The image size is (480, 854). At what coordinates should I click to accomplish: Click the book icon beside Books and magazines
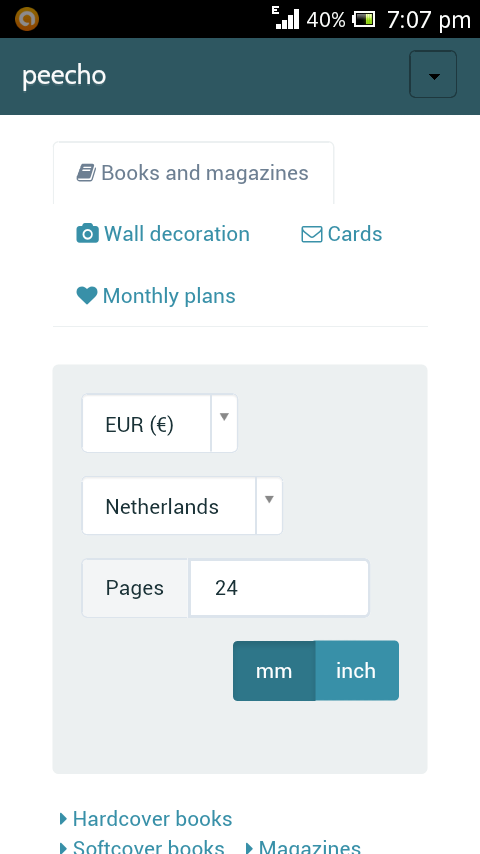(x=86, y=173)
